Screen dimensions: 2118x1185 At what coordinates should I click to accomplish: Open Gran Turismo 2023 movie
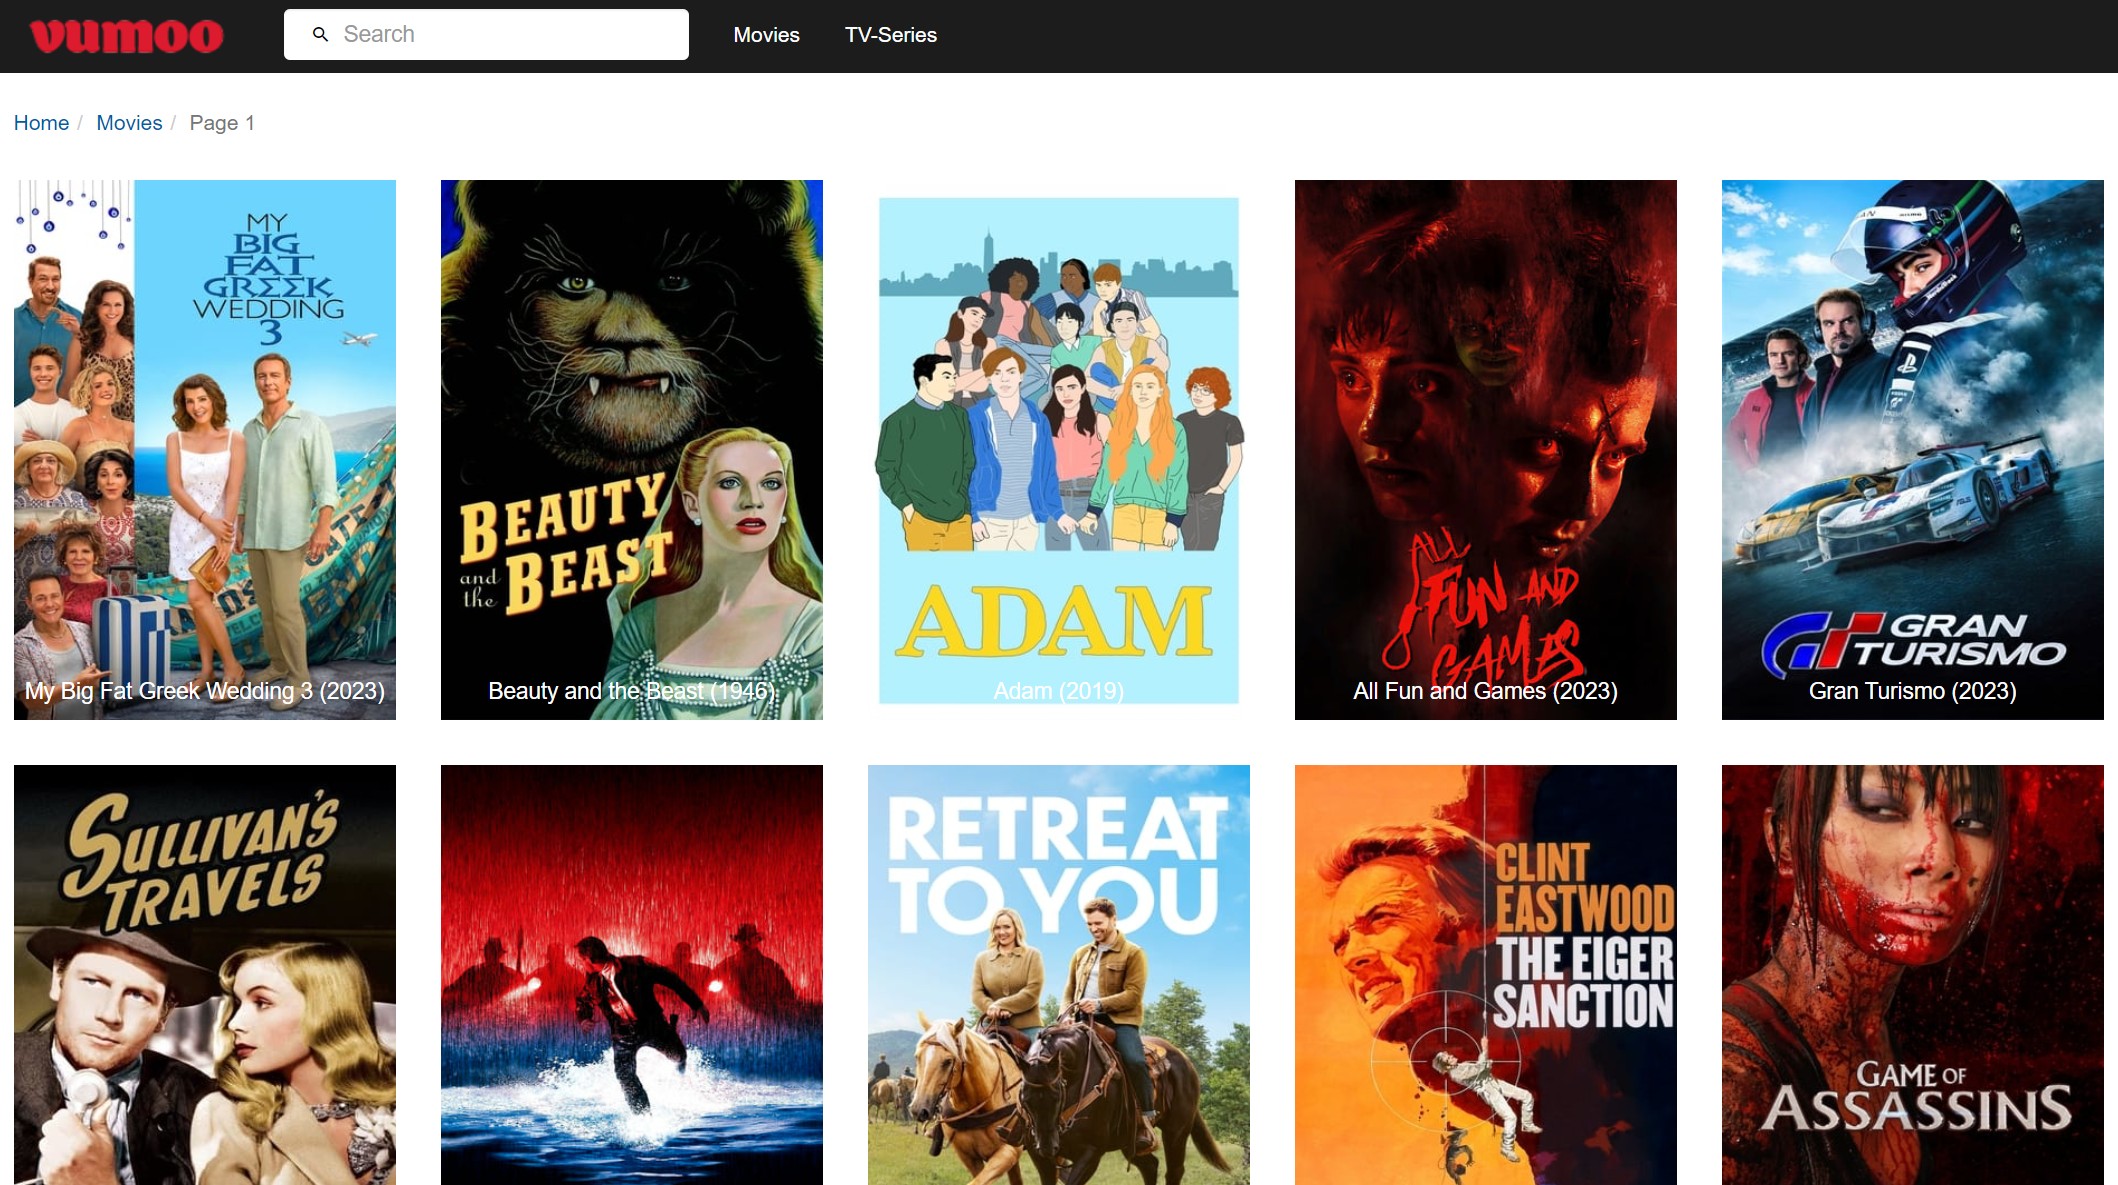pyautogui.click(x=1911, y=449)
